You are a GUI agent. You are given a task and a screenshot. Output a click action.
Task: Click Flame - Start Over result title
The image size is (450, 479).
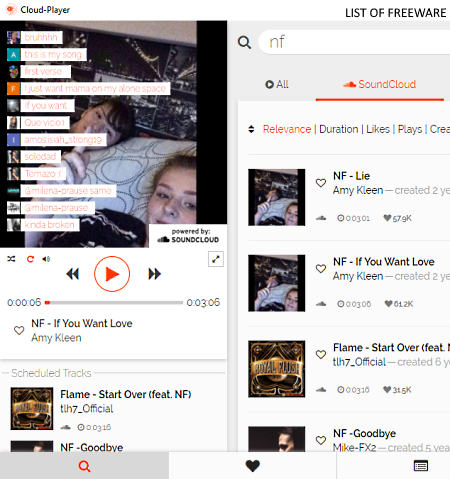pos(391,348)
